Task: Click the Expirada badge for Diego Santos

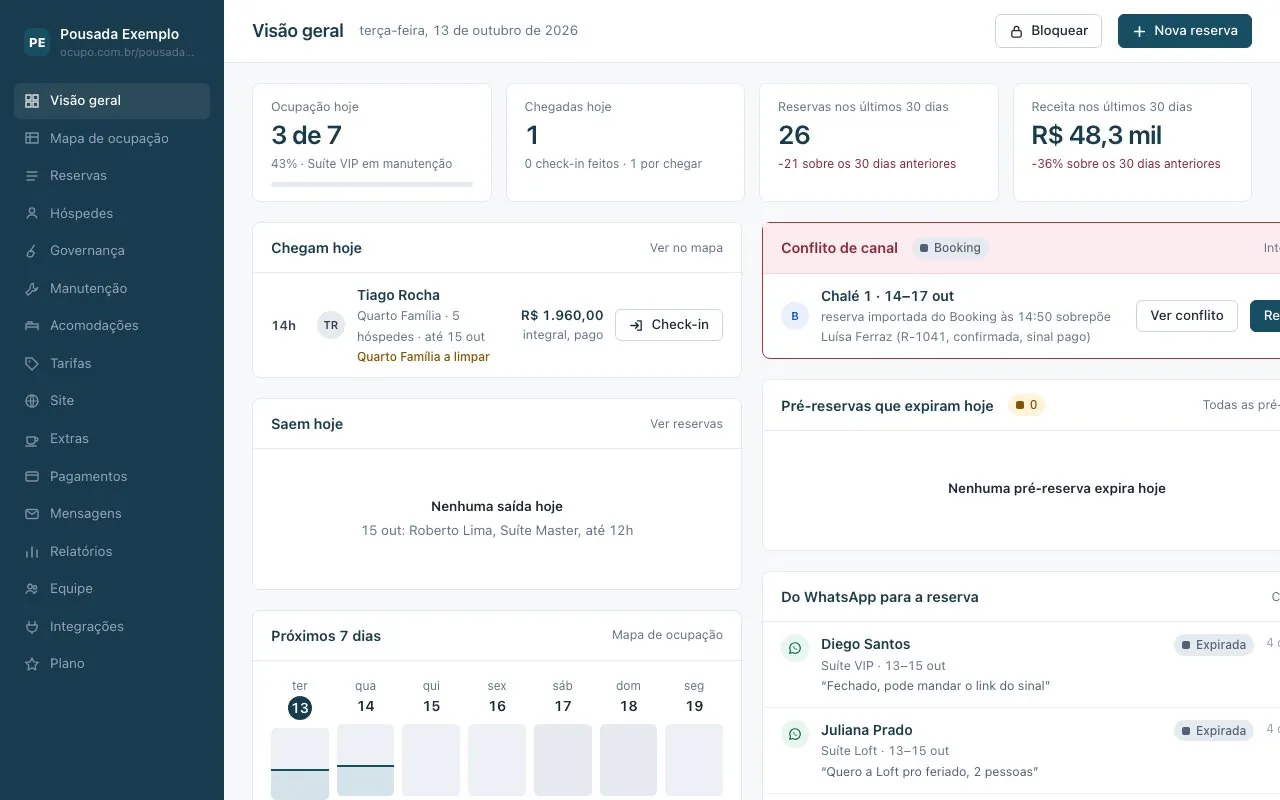Action: (1214, 645)
